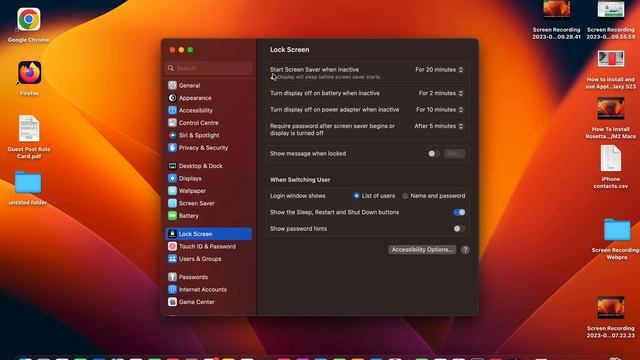The image size is (640, 360).
Task: Change display off on battery time
Action: click(x=441, y=93)
